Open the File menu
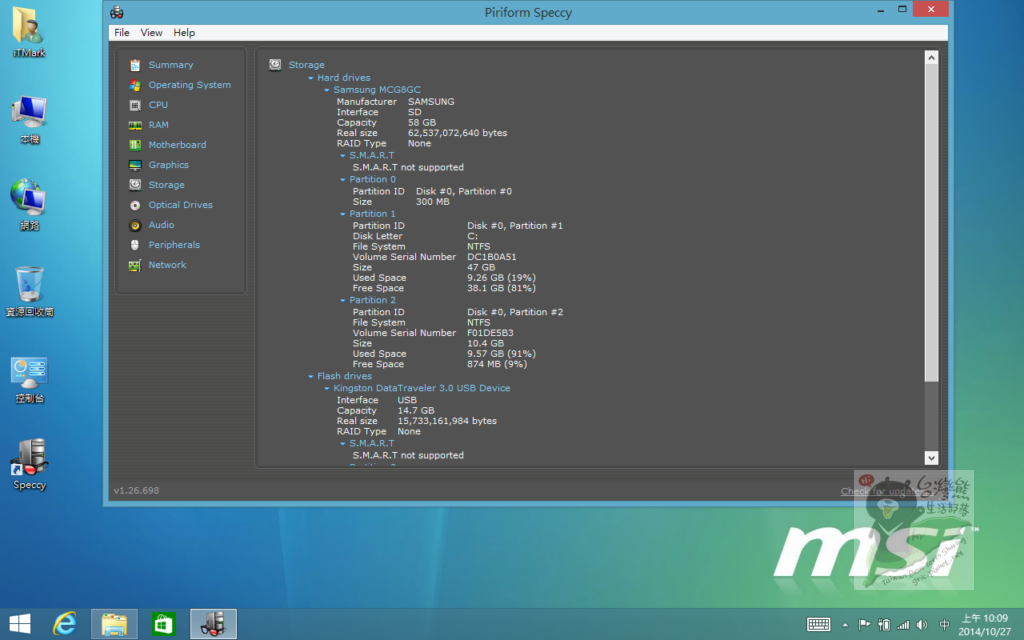The height and width of the screenshot is (640, 1024). click(122, 33)
